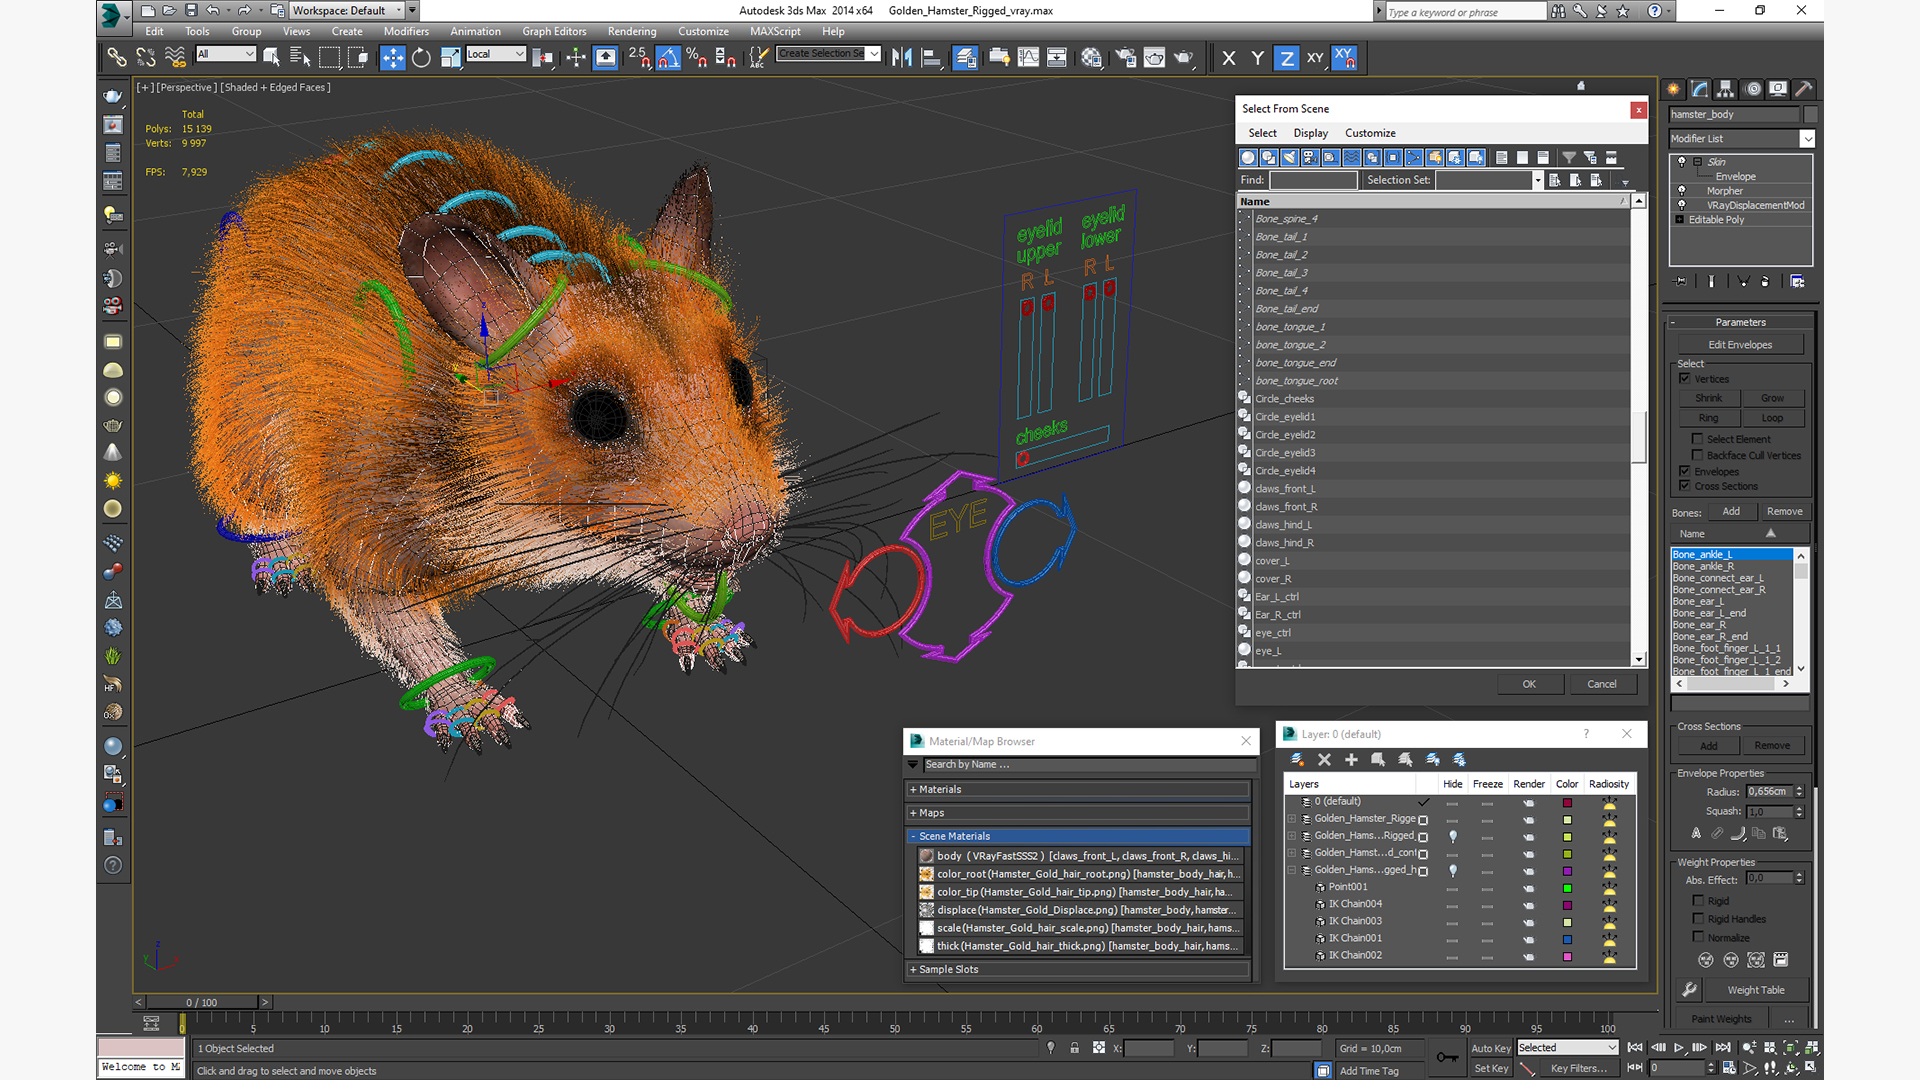The width and height of the screenshot is (1920, 1080).
Task: Open the Material Editor teapot-sphere icon
Action: click(1091, 57)
